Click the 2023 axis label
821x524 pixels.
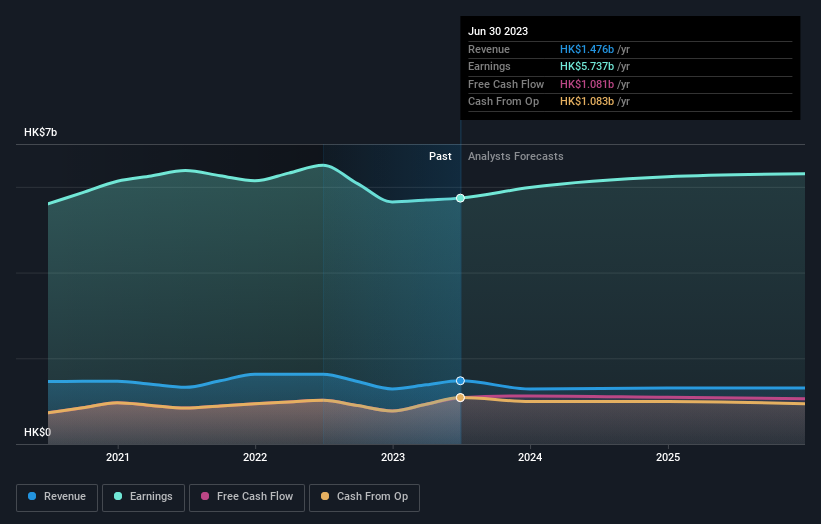pos(393,458)
